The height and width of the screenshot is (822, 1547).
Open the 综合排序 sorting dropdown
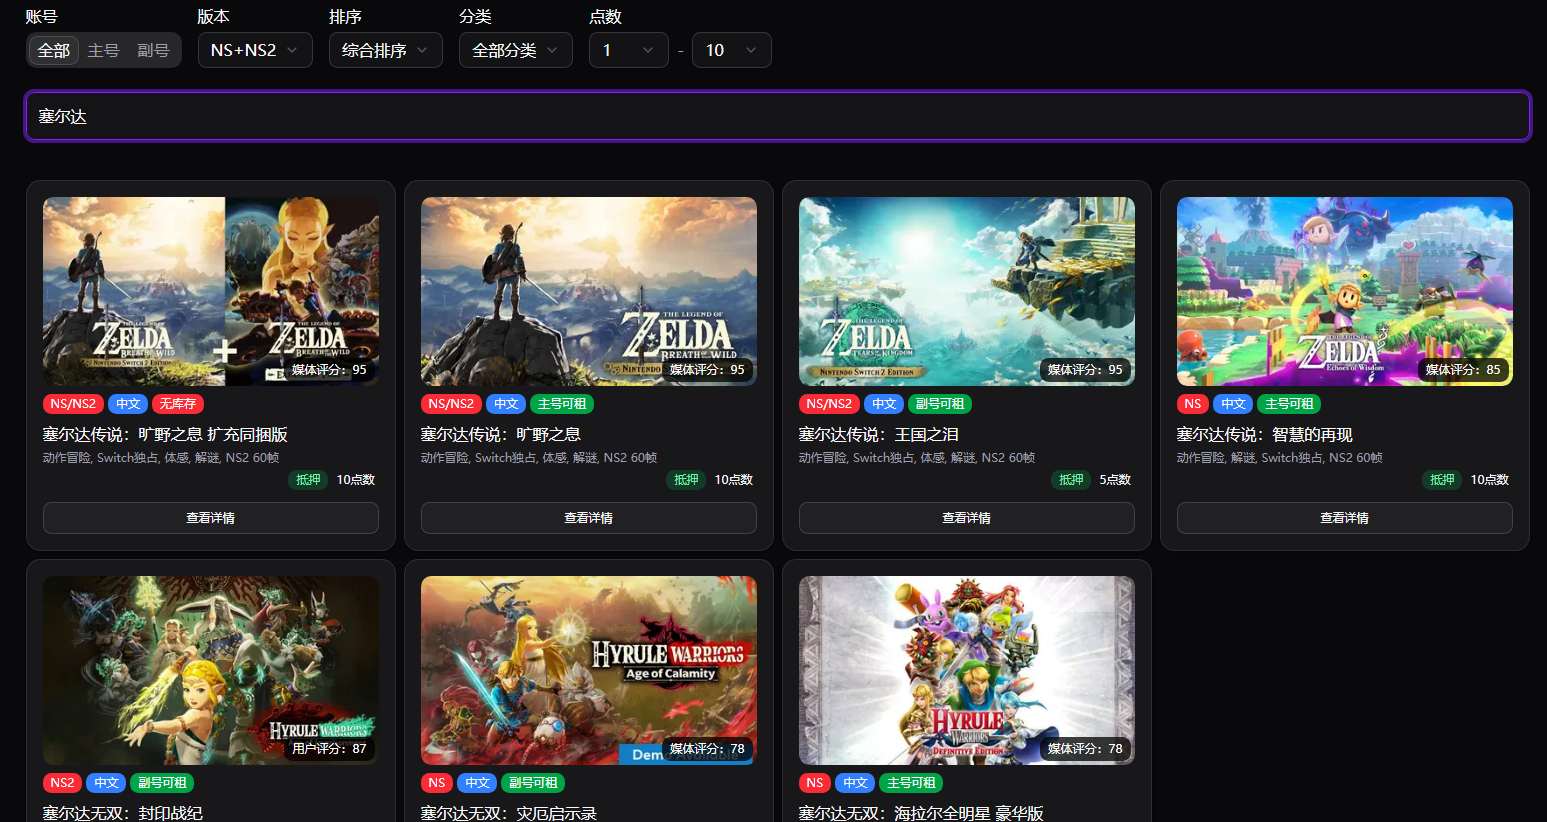click(x=386, y=50)
